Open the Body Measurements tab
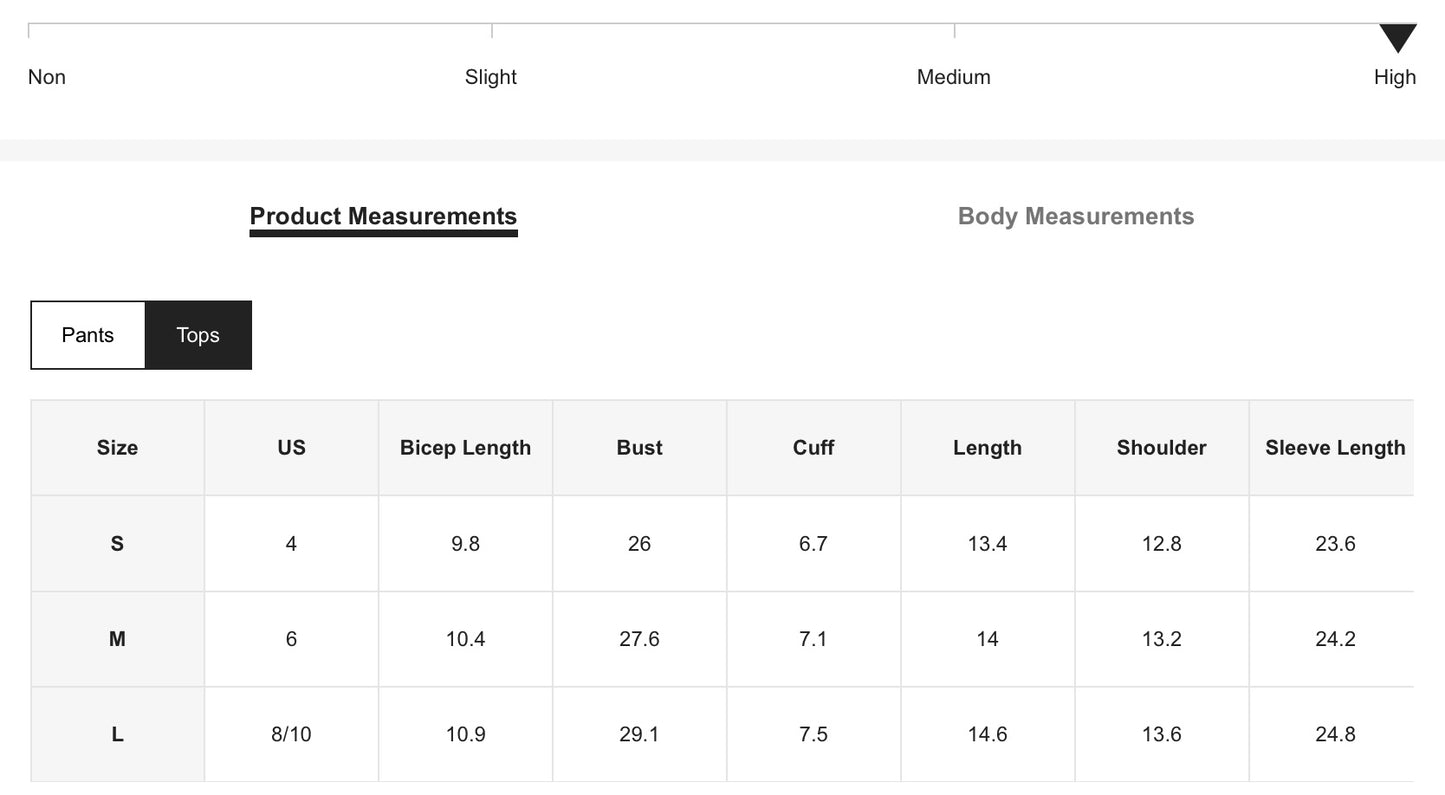1445x795 pixels. [1076, 217]
